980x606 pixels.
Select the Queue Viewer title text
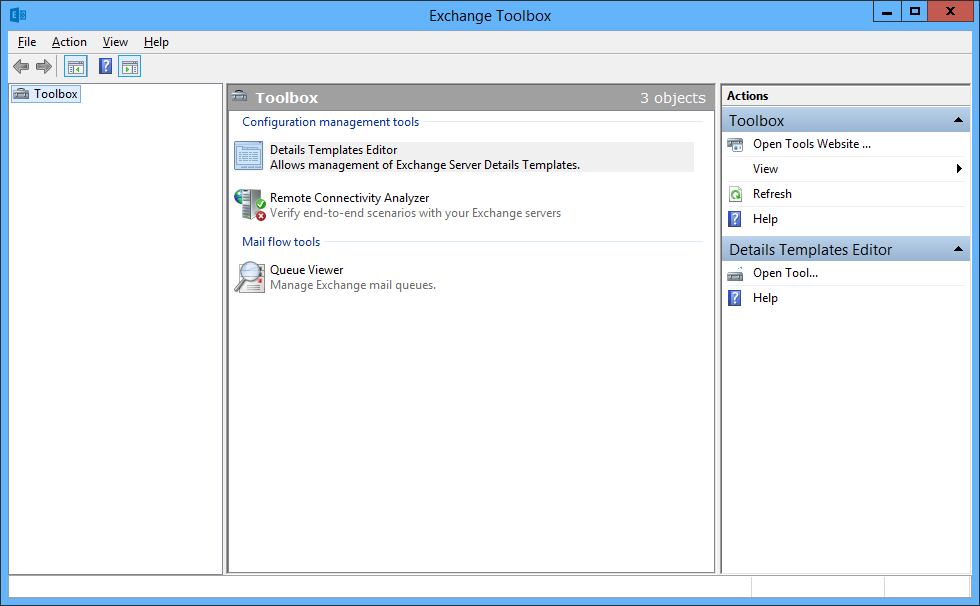[x=306, y=270]
